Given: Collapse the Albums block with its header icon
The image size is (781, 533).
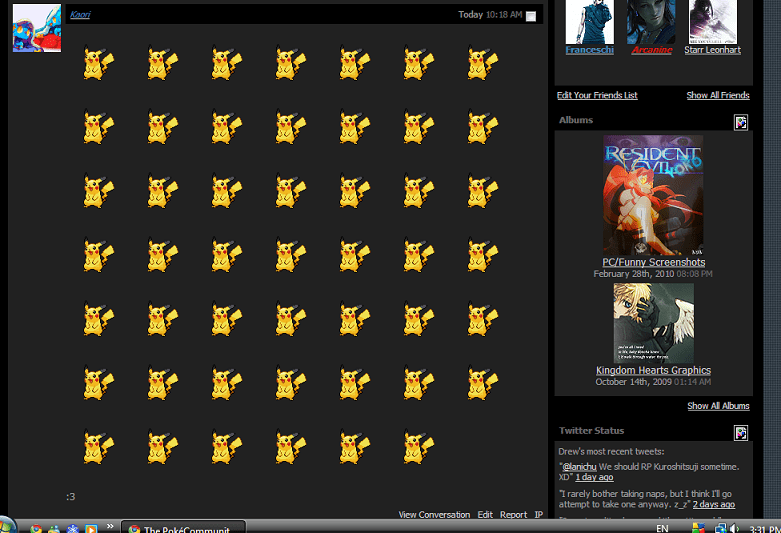Looking at the screenshot, I should (741, 122).
